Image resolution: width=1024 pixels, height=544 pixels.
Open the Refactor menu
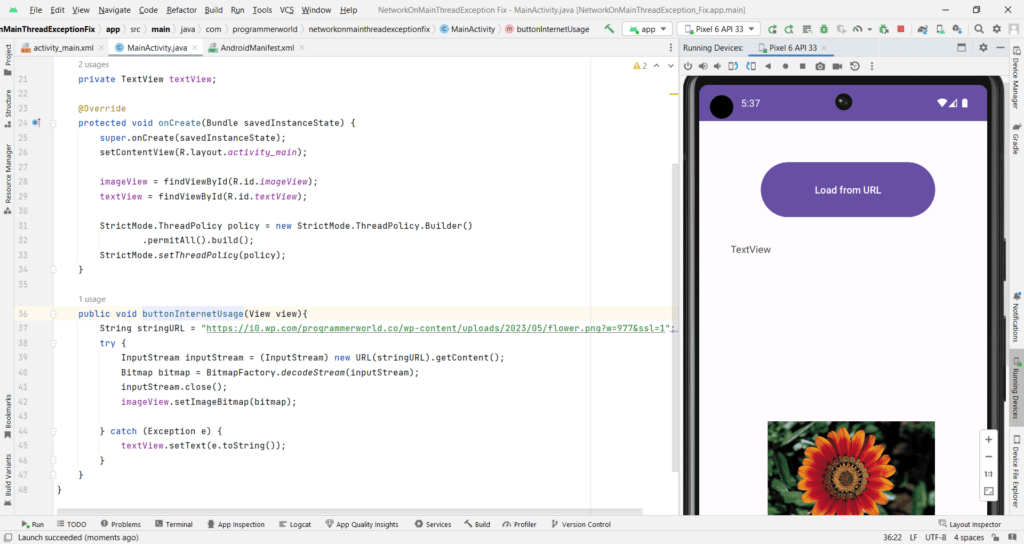coord(182,10)
